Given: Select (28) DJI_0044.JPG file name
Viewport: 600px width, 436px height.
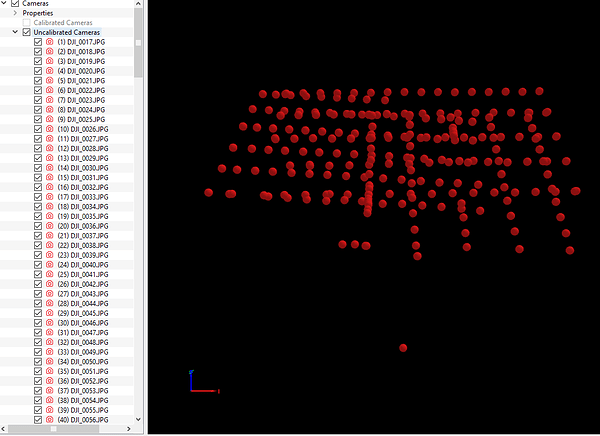Looking at the screenshot, I should (x=83, y=304).
